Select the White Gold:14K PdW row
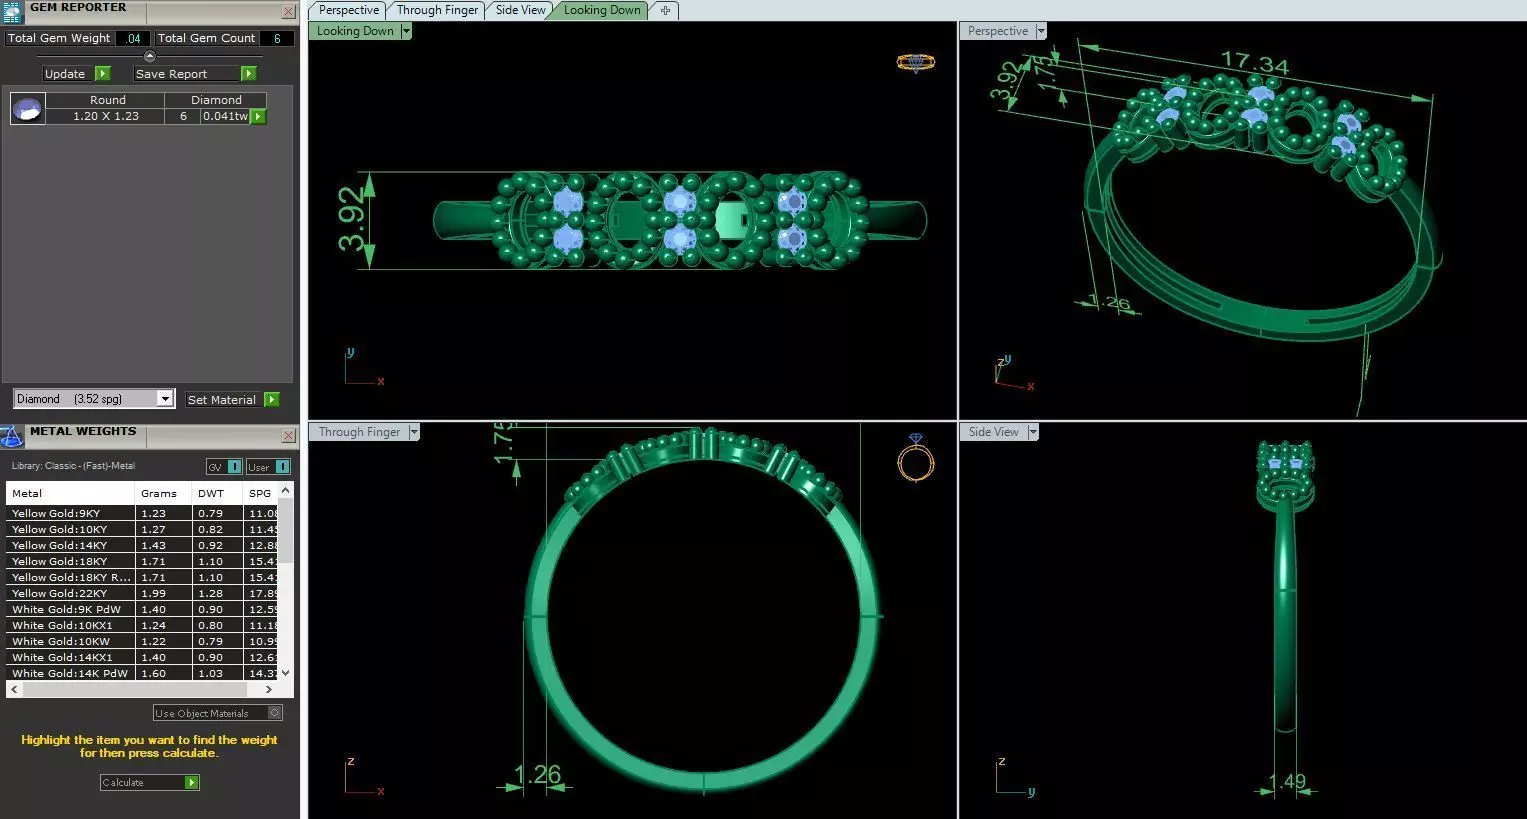The width and height of the screenshot is (1527, 819). (143, 673)
